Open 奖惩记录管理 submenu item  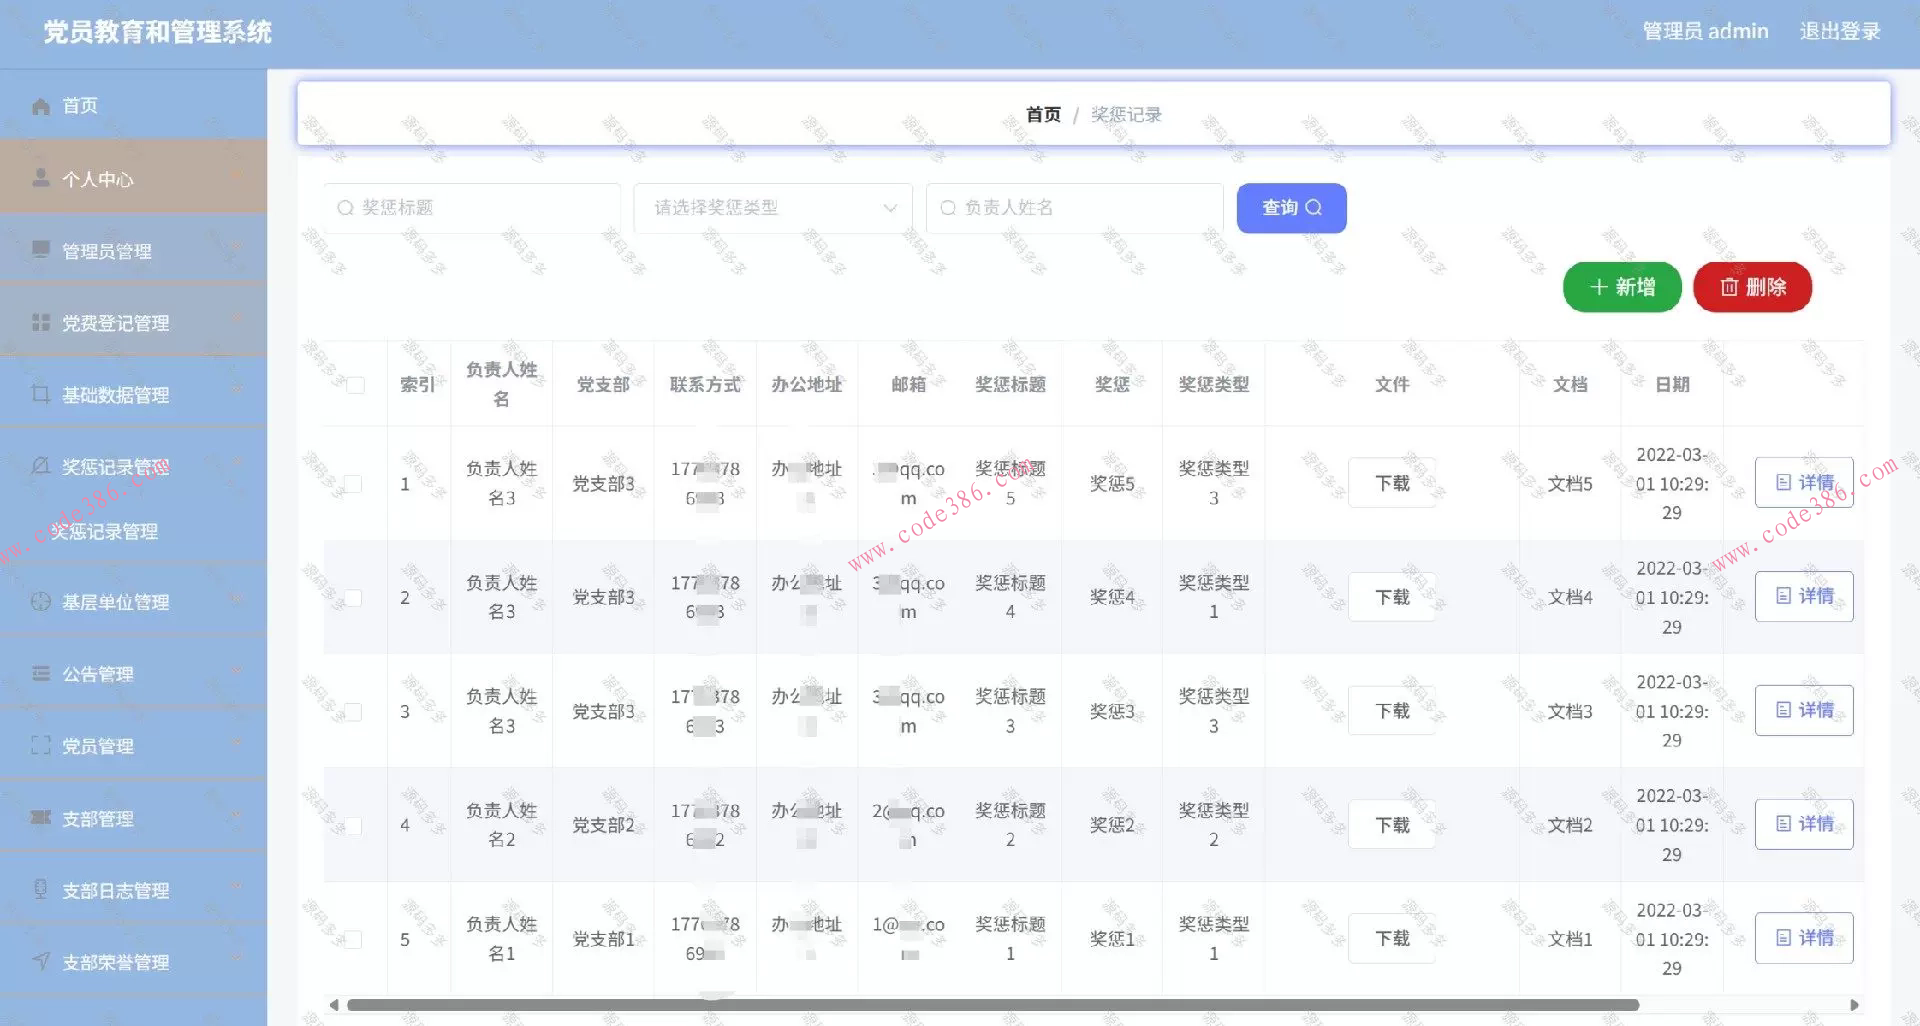point(105,532)
